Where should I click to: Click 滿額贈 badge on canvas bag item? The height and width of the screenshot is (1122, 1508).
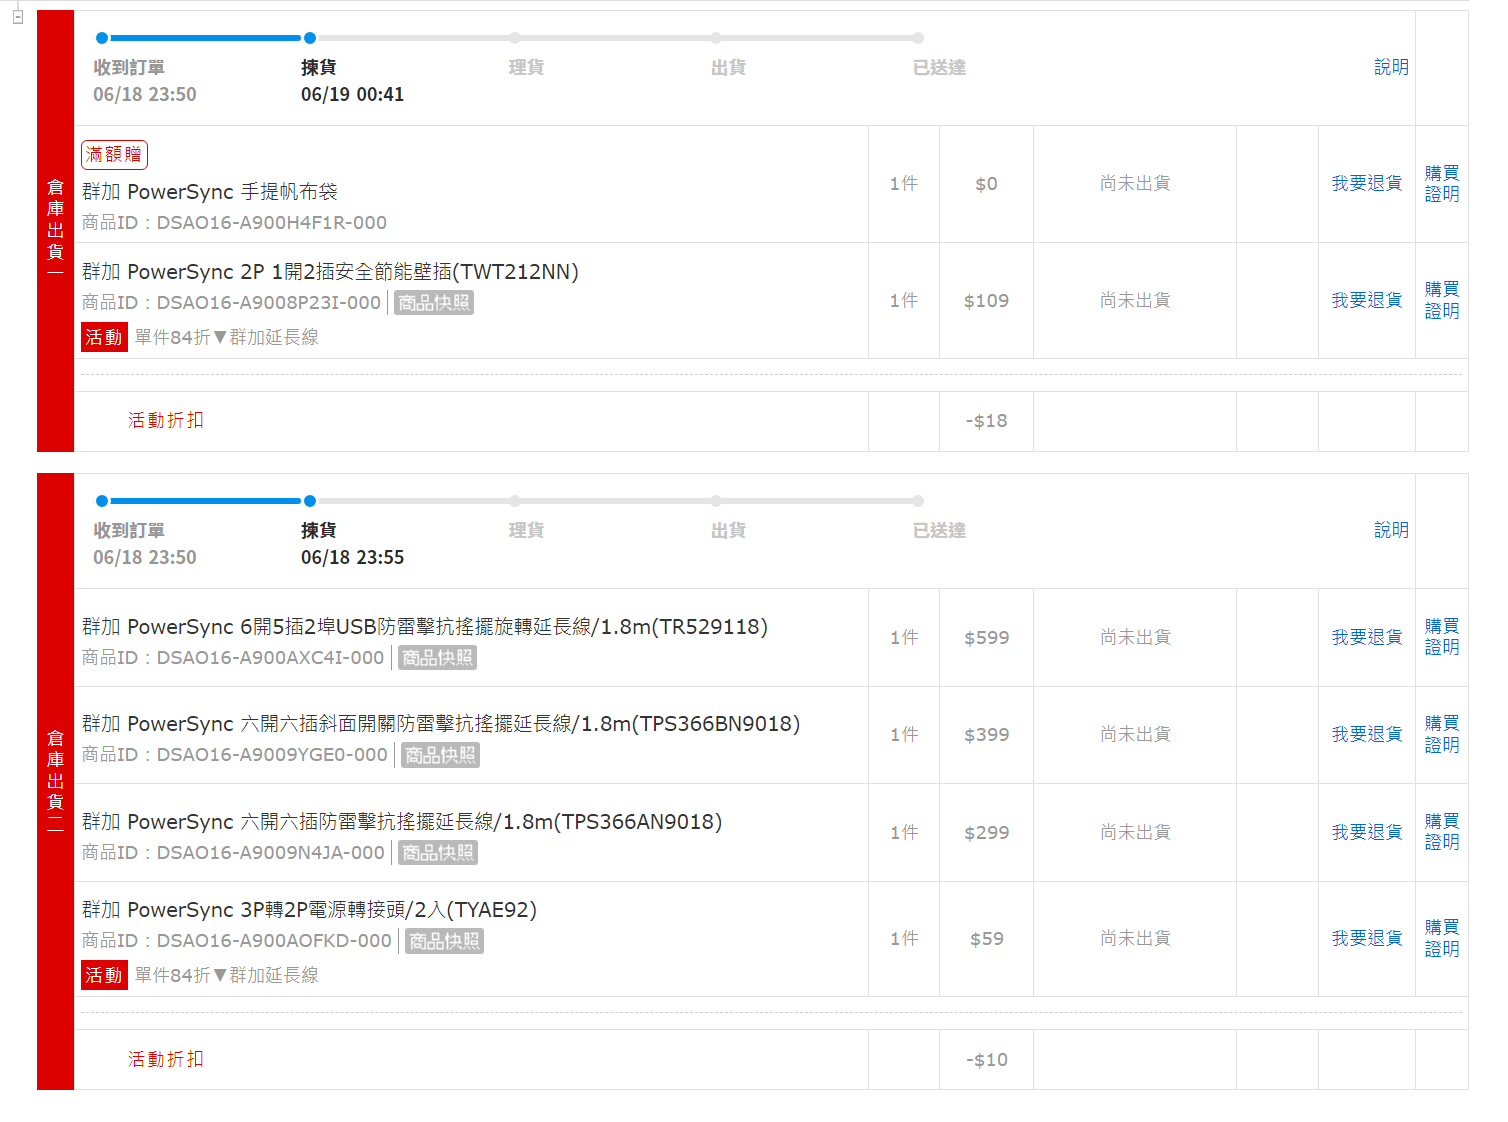point(114,155)
